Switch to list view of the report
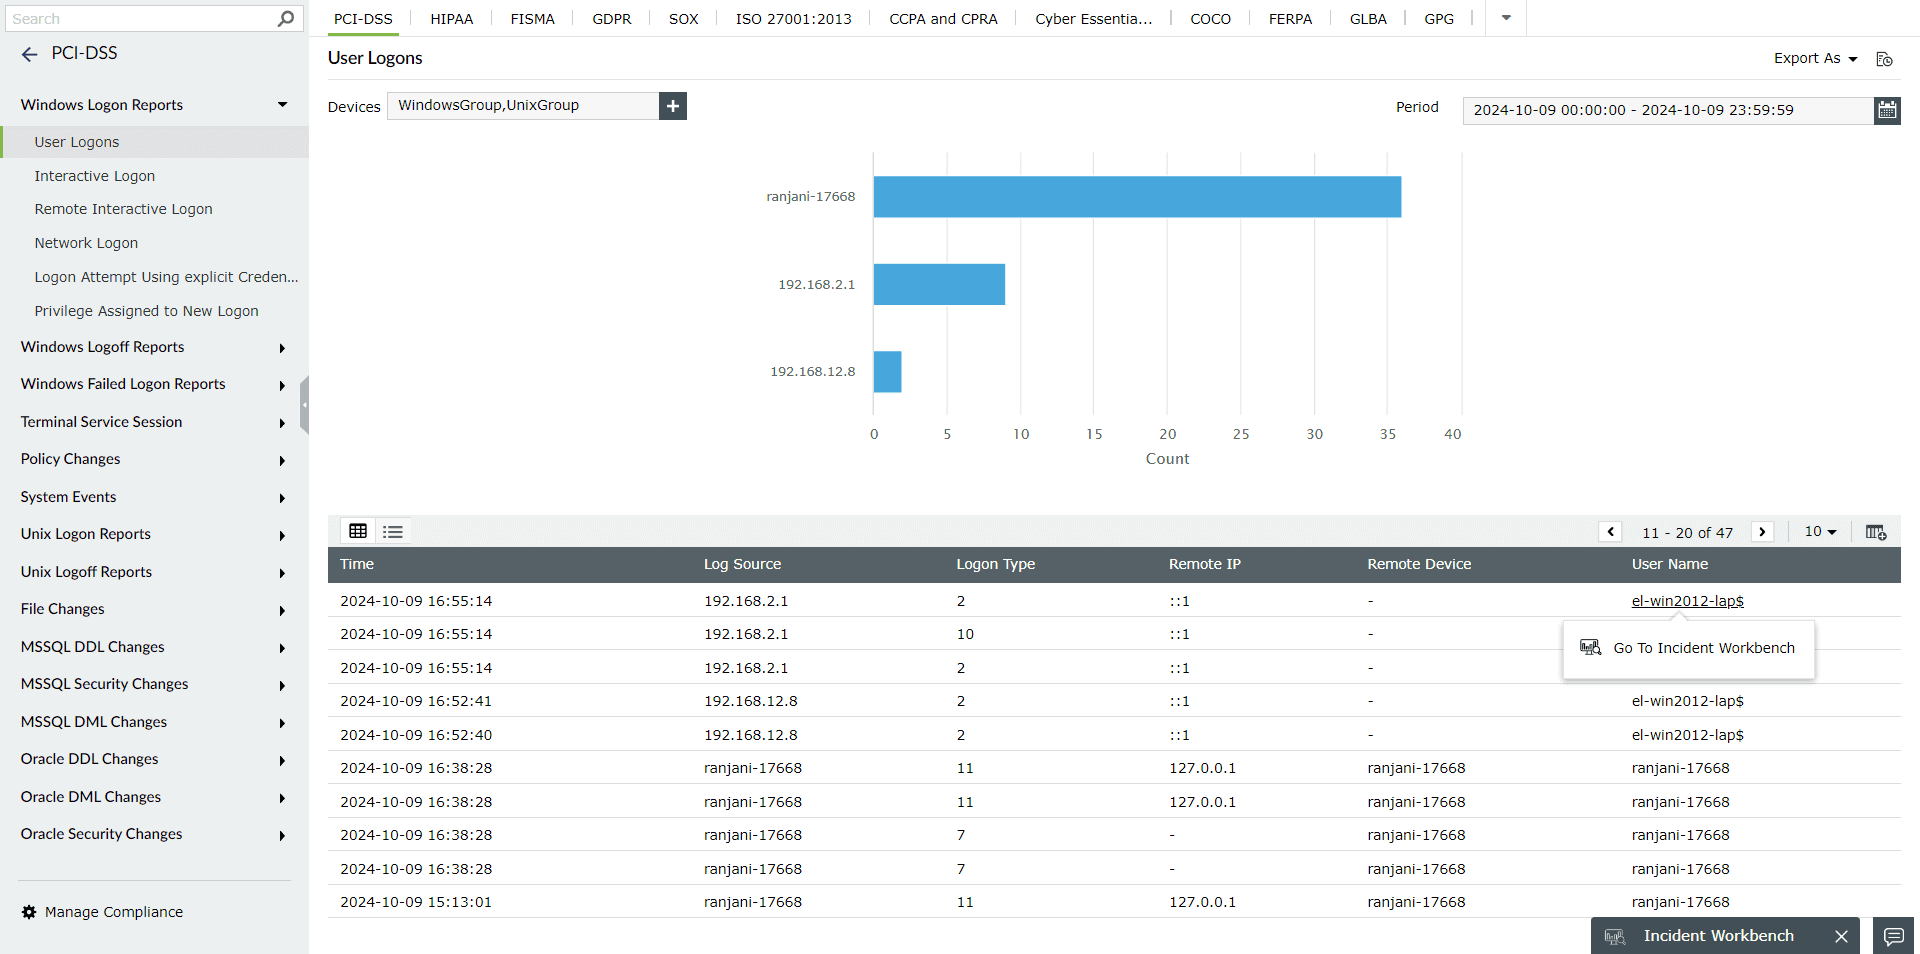The height and width of the screenshot is (954, 1920). (x=392, y=531)
